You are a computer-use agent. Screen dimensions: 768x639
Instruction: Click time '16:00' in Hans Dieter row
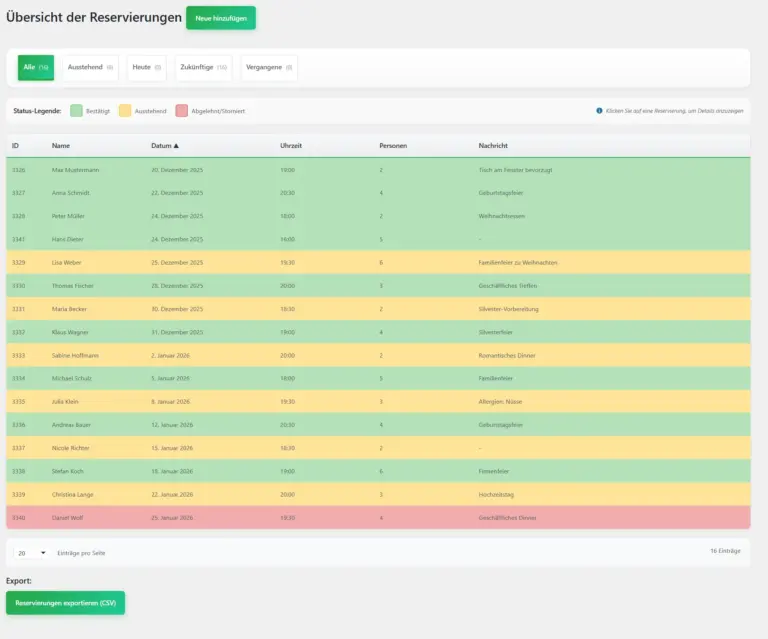click(x=288, y=239)
